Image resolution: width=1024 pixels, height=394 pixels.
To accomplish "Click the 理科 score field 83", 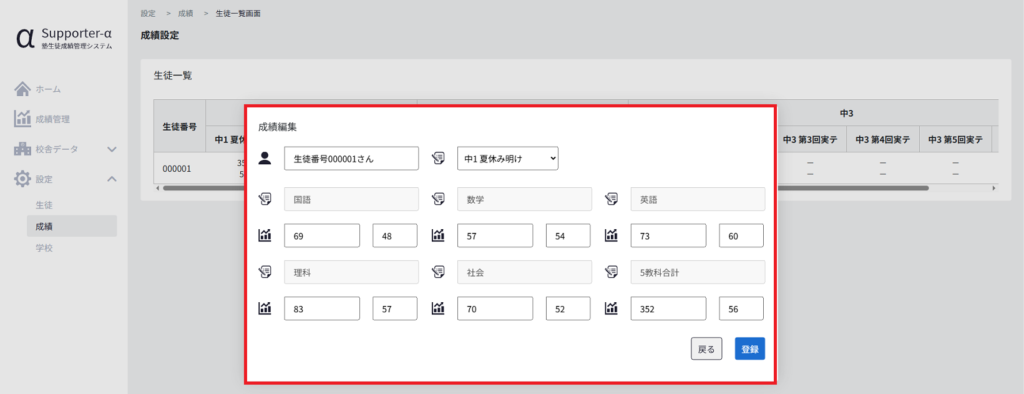I will coord(322,308).
